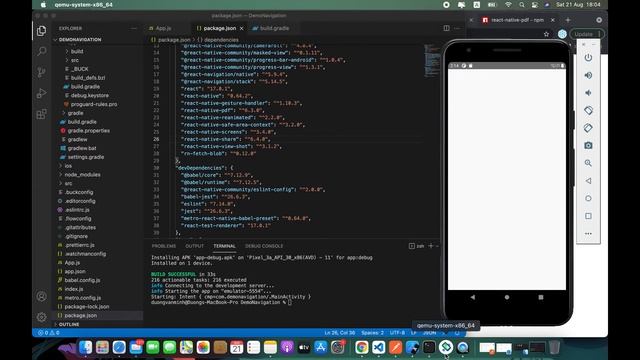640x360 pixels.
Task: Open settings.gradle in the explorer
Action: 86,157
